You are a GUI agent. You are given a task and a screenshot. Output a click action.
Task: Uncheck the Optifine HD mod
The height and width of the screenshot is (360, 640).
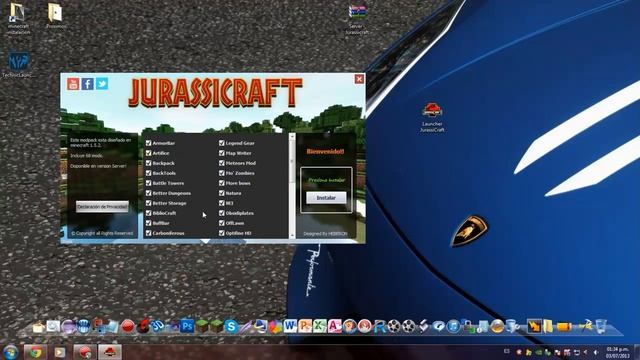[x=222, y=233]
